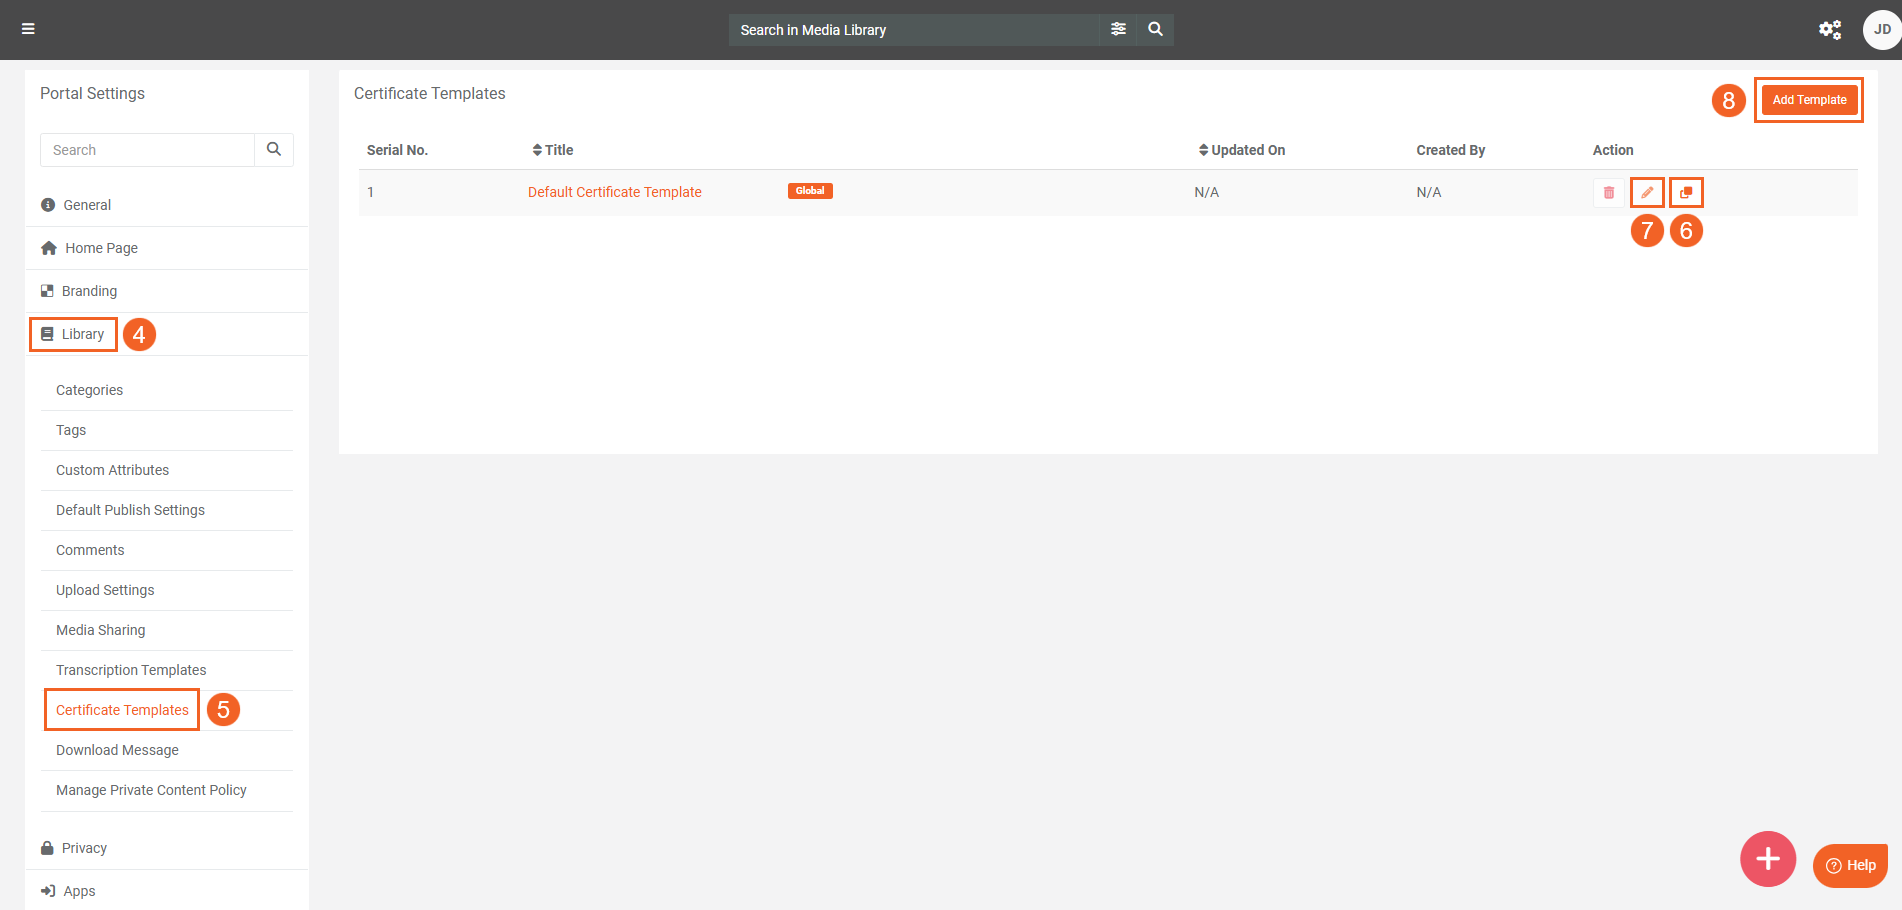1902x910 pixels.
Task: Delete the Default Certificate Template
Action: click(1608, 192)
